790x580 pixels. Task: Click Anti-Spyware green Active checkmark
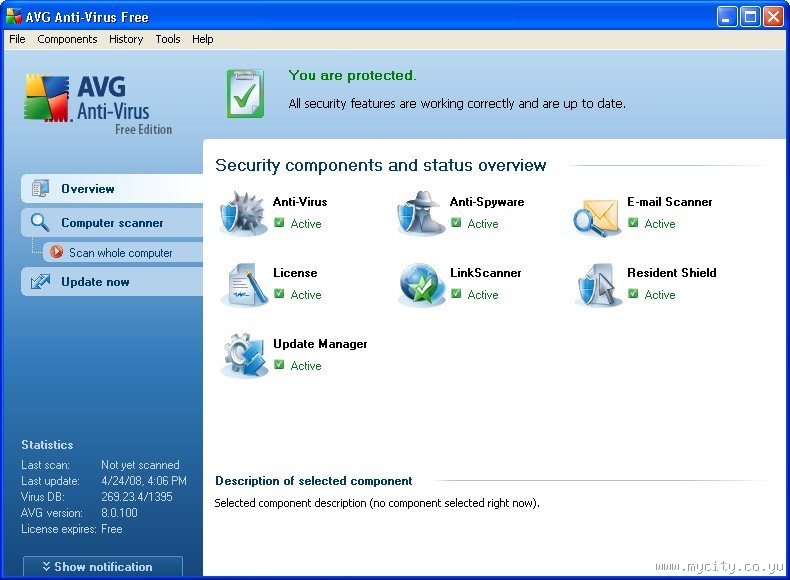pos(456,222)
